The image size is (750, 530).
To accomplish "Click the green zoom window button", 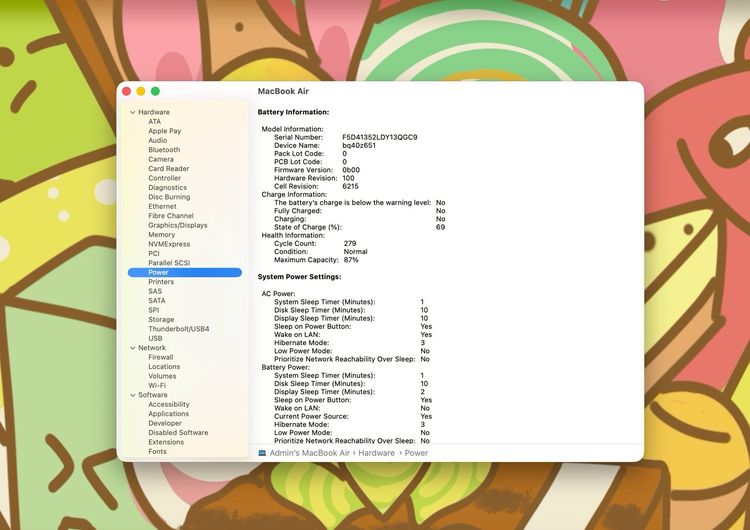I will [155, 91].
